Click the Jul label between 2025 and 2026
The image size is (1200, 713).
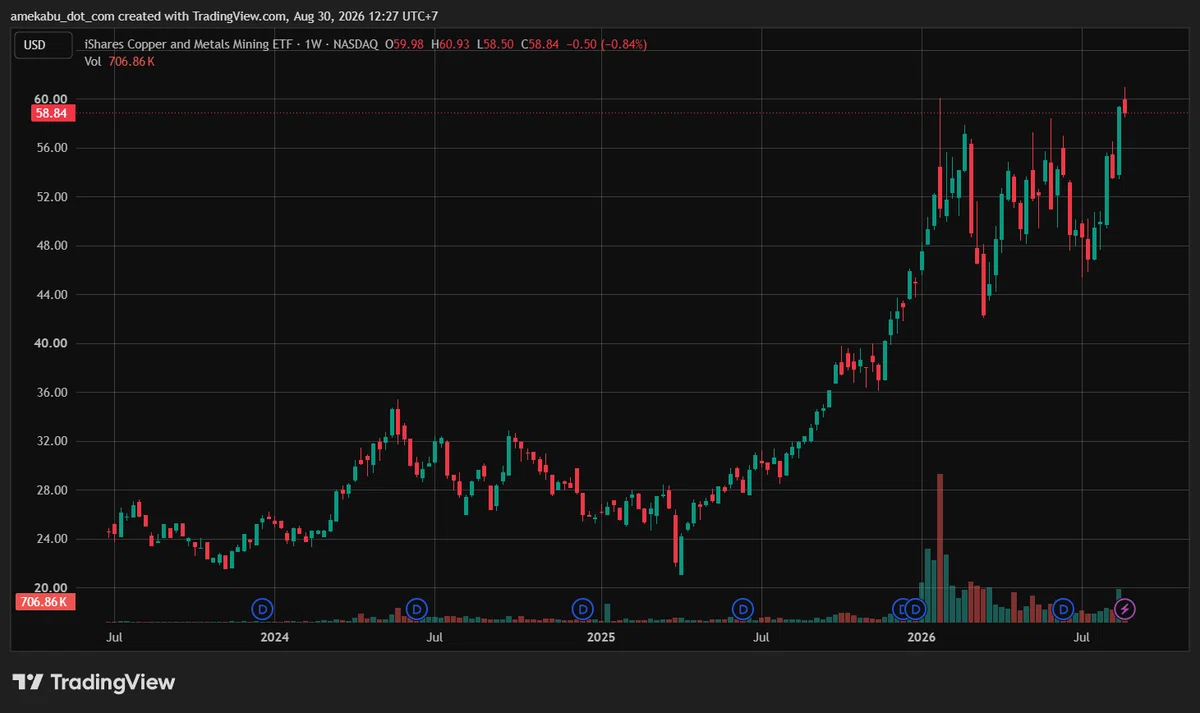[761, 636]
